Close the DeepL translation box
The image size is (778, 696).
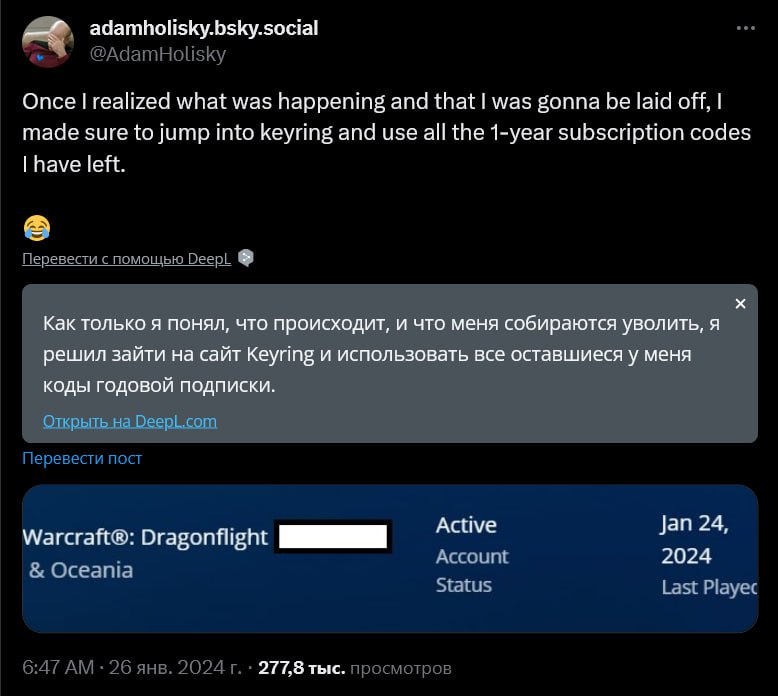[x=740, y=304]
